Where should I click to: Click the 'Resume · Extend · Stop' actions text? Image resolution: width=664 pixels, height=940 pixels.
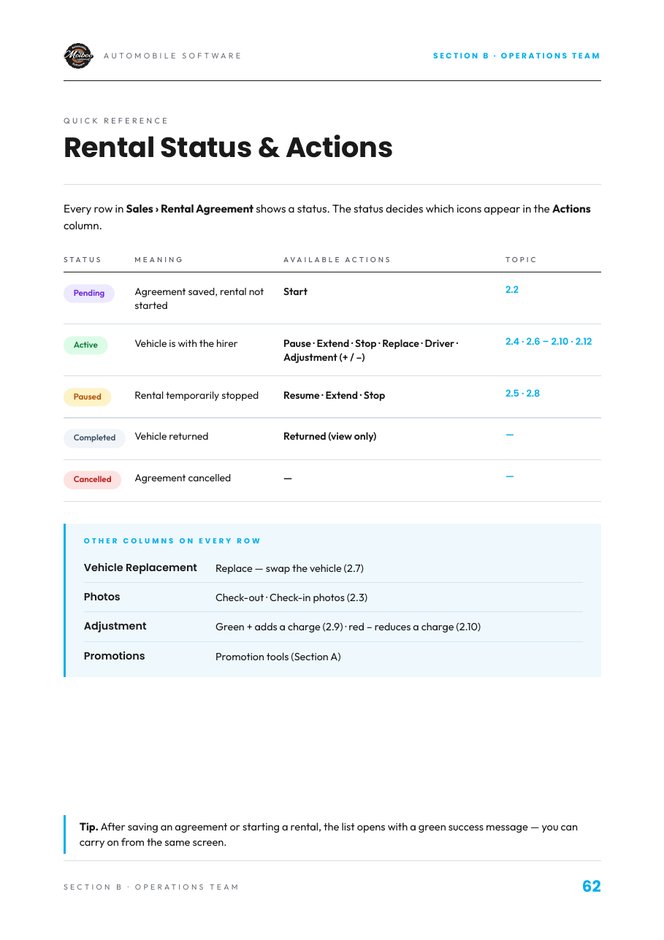point(334,396)
